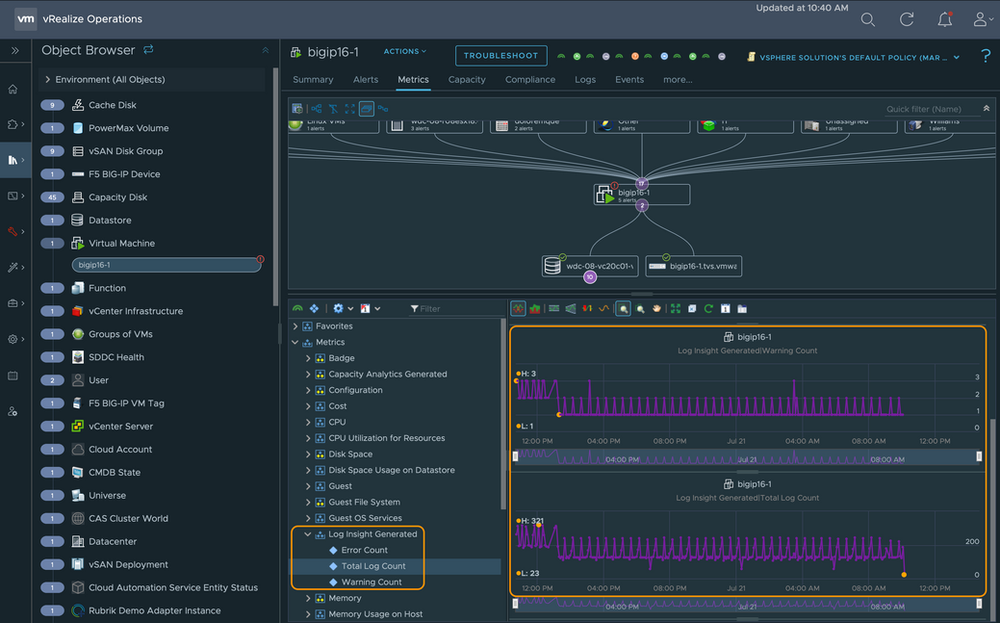Open the date controls calendar icon
1000x623 pixels.
[x=724, y=309]
